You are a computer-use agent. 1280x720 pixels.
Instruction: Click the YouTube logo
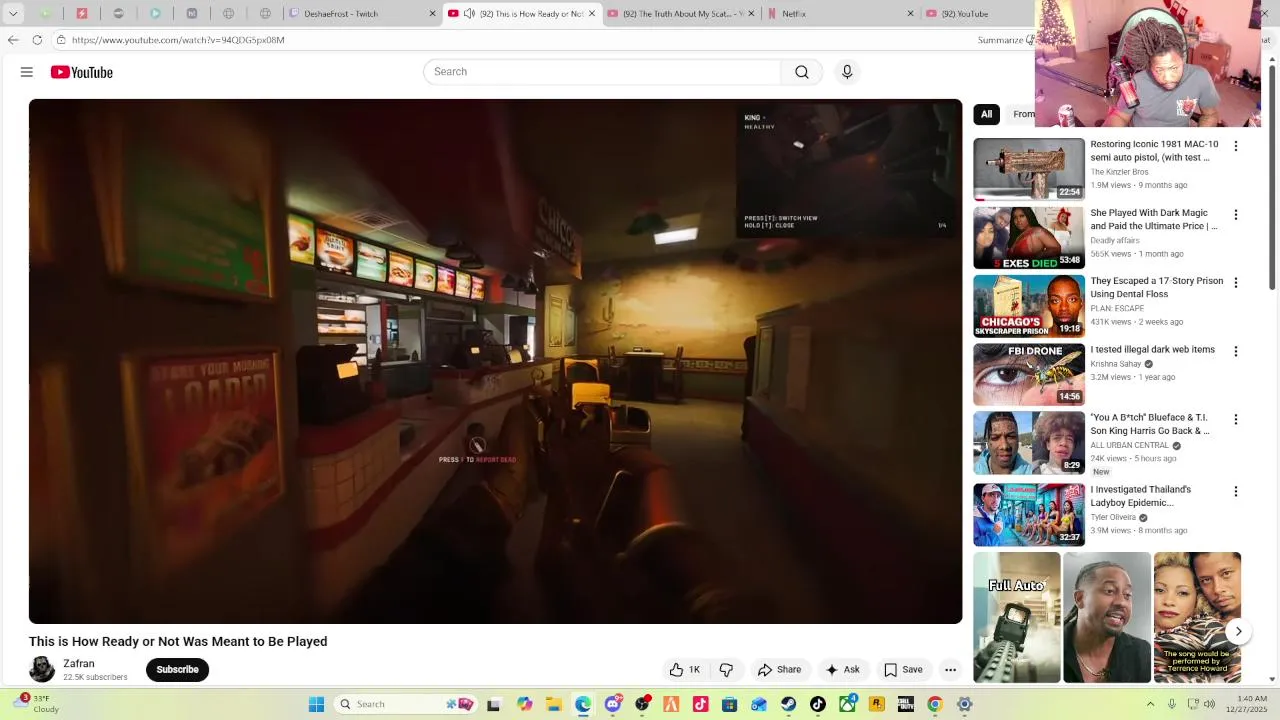[82, 72]
